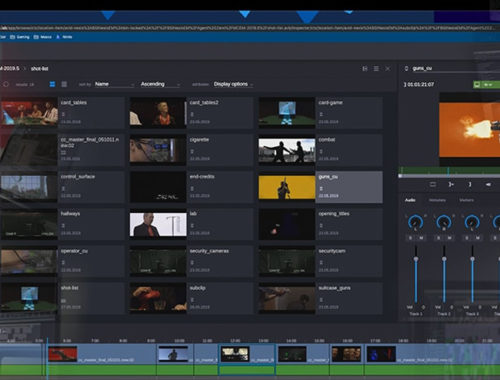This screenshot has height=380, width=500.
Task: Select the combat clip thumbnail
Action: click(x=287, y=150)
